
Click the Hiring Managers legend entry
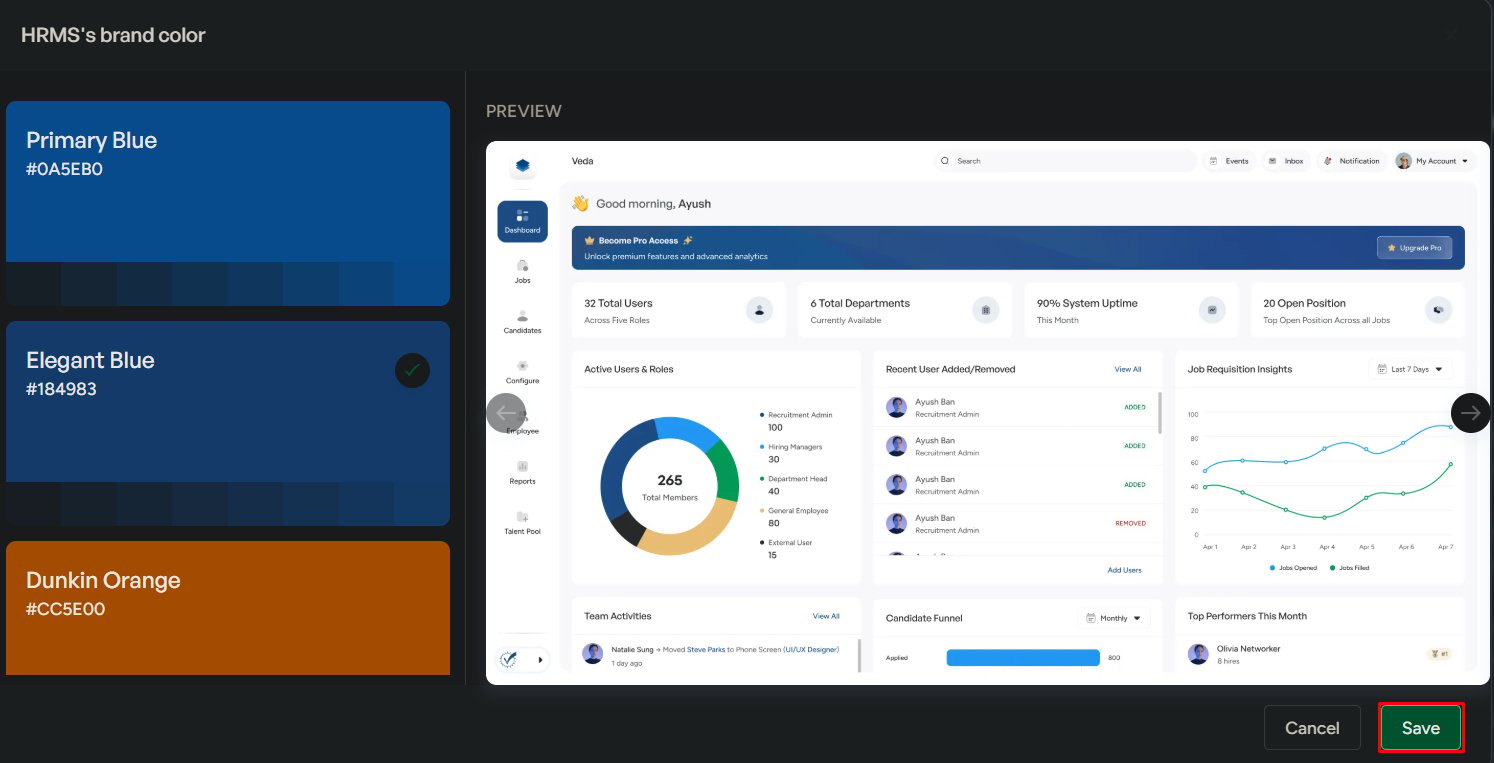[791, 452]
